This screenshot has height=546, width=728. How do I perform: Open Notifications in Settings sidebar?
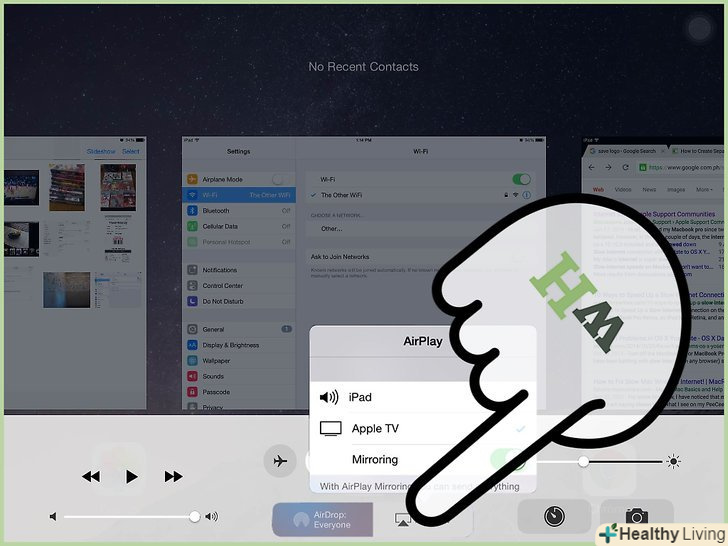point(239,270)
